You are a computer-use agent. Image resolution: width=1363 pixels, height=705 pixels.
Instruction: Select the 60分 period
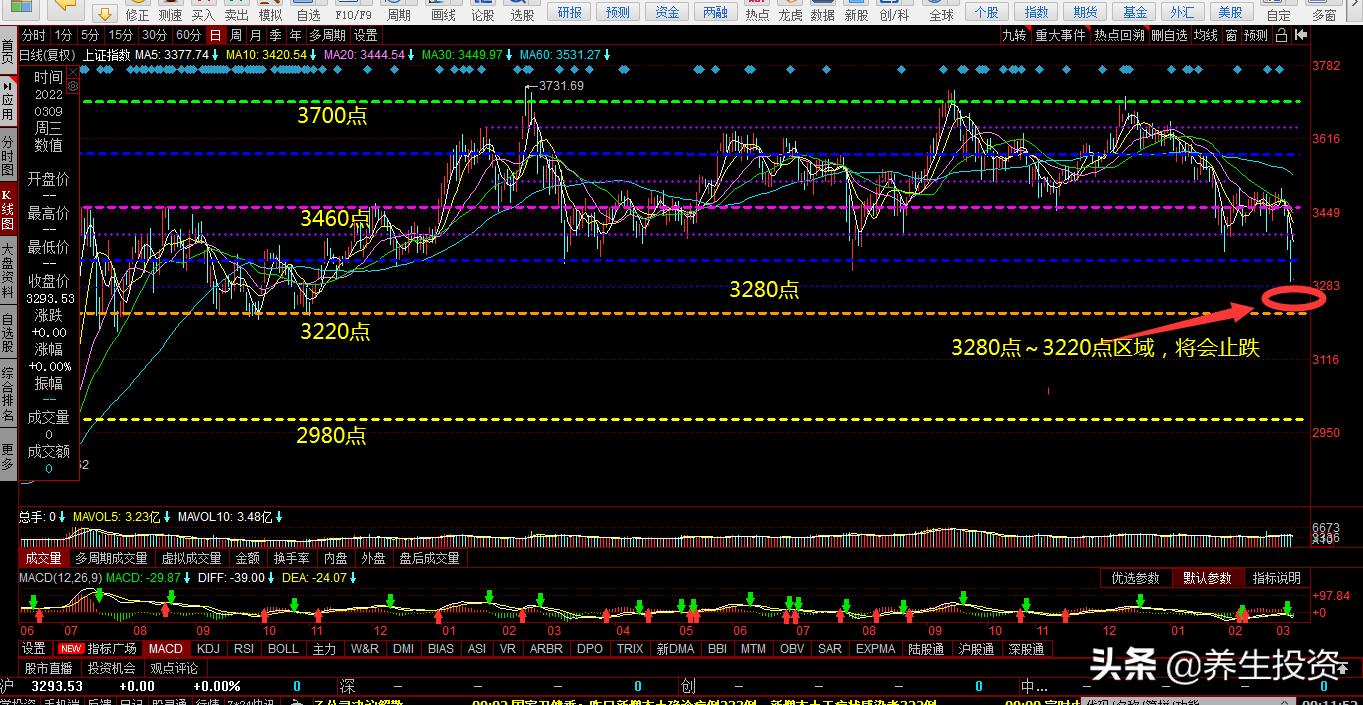pyautogui.click(x=188, y=35)
